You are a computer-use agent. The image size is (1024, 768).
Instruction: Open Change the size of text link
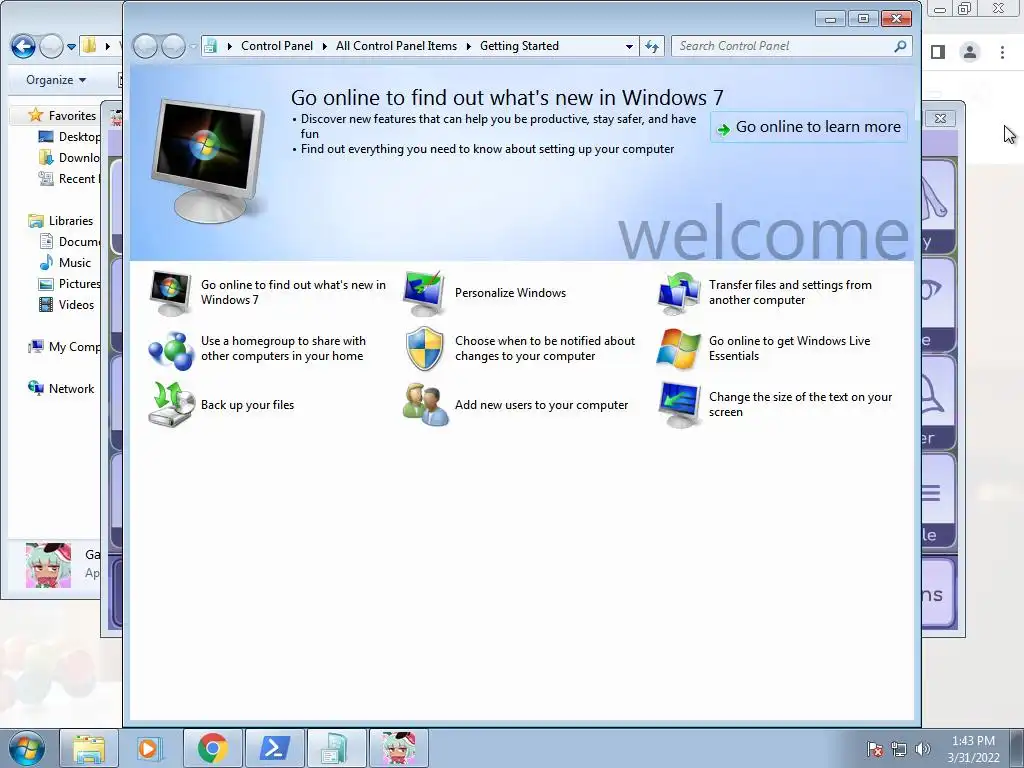(x=800, y=404)
